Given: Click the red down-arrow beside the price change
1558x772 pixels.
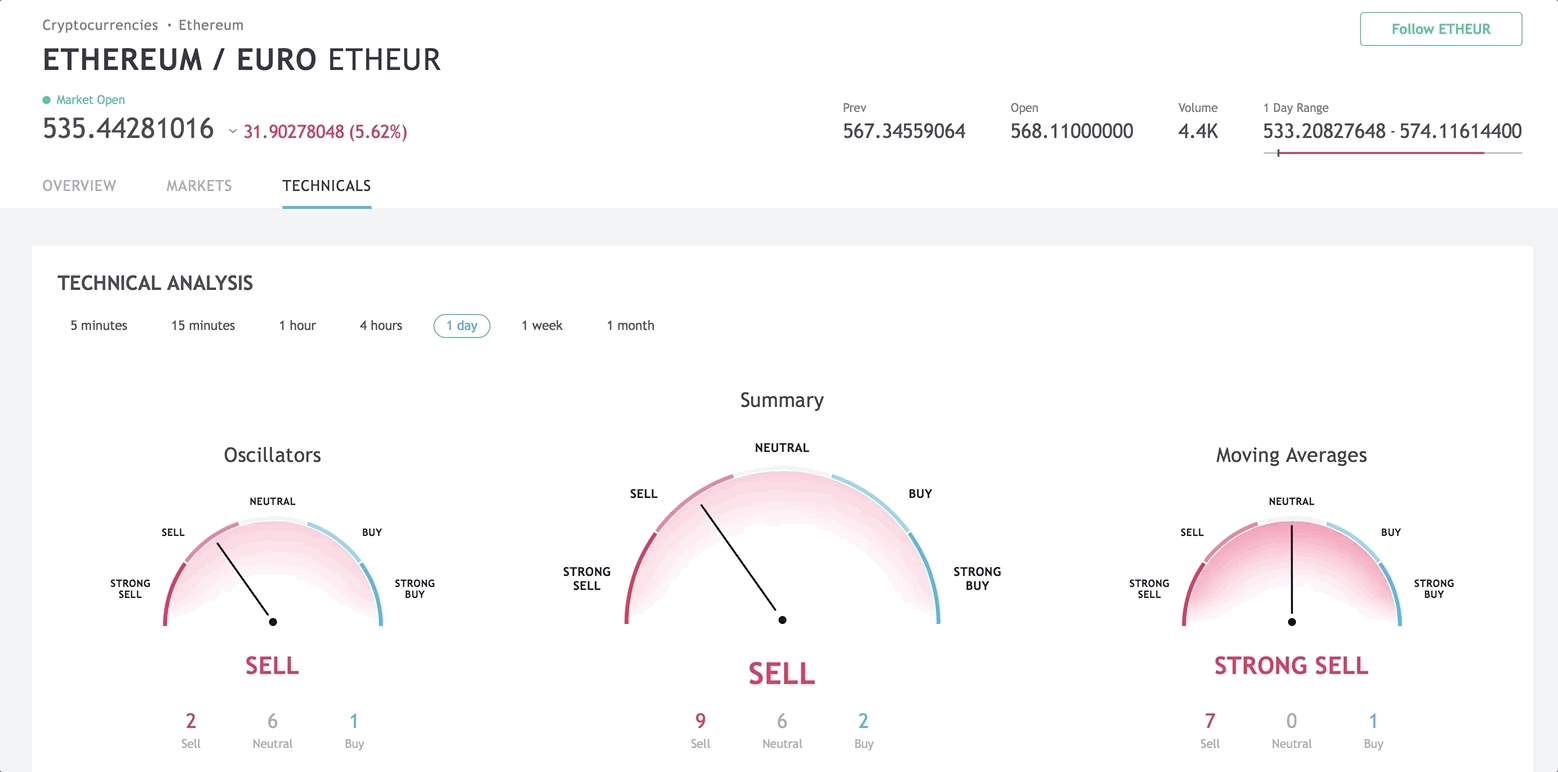Looking at the screenshot, I should pos(233,132).
